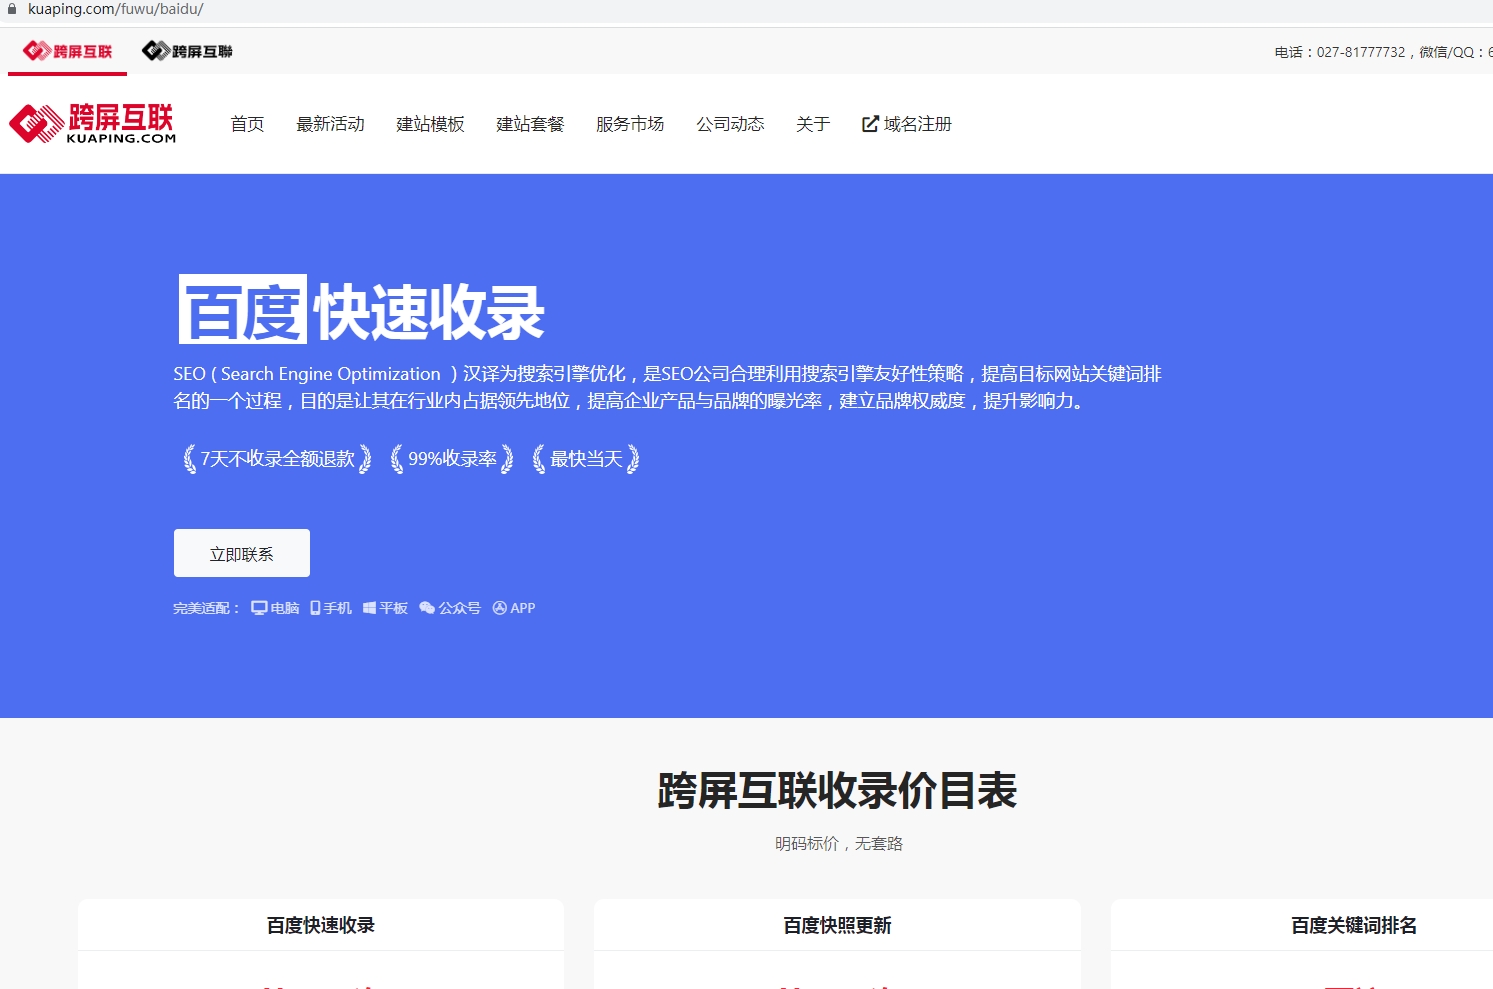Click the external-link icon beside 域名注册
This screenshot has width=1493, height=989.
click(x=870, y=124)
